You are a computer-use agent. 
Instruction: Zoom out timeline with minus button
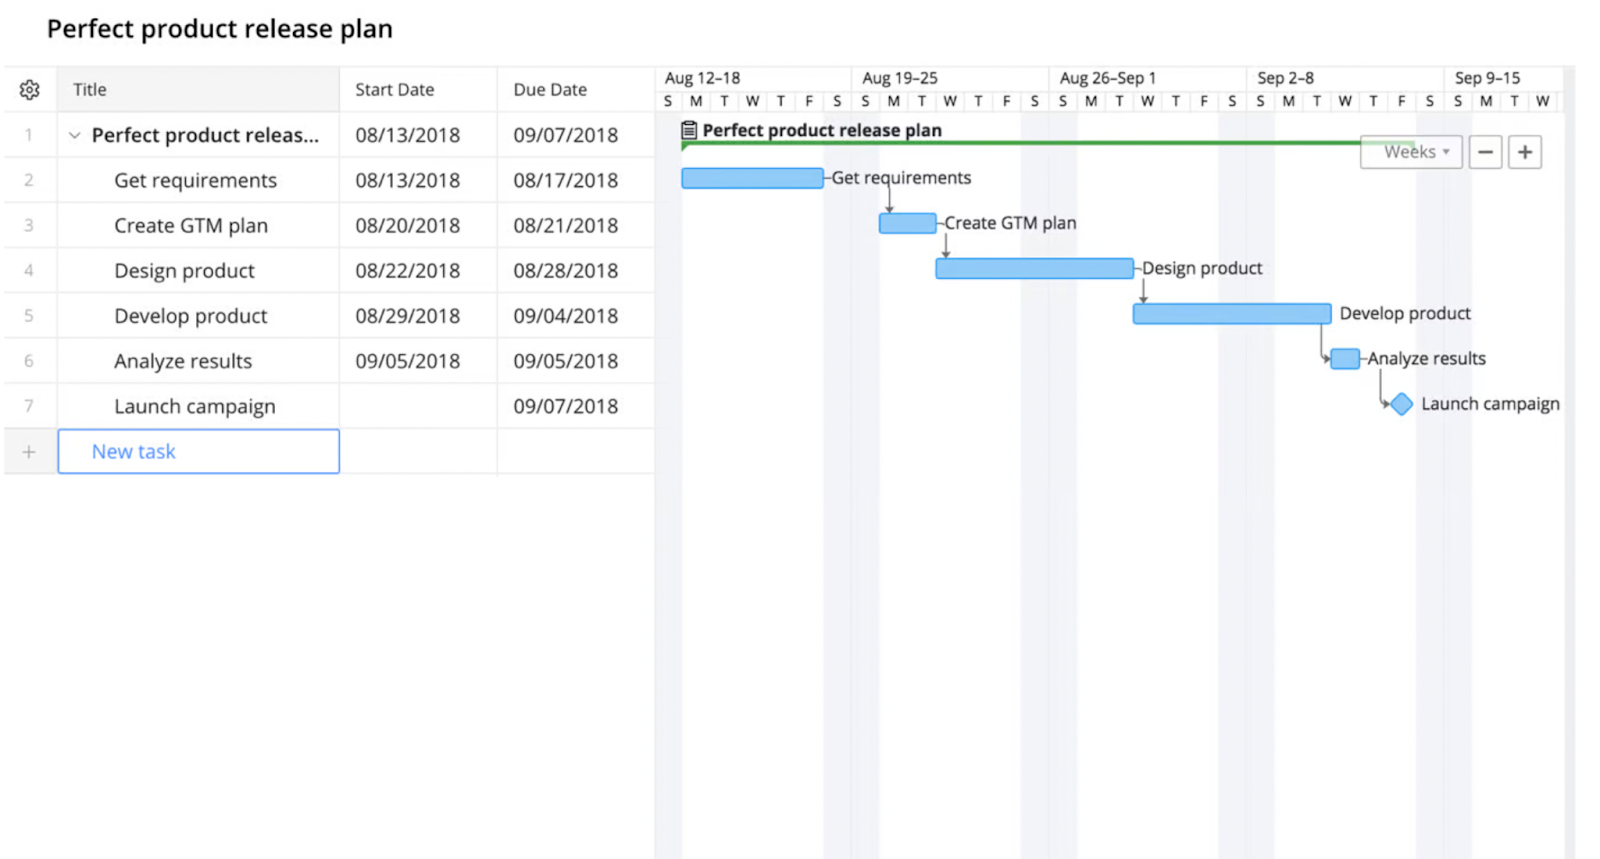click(x=1485, y=152)
